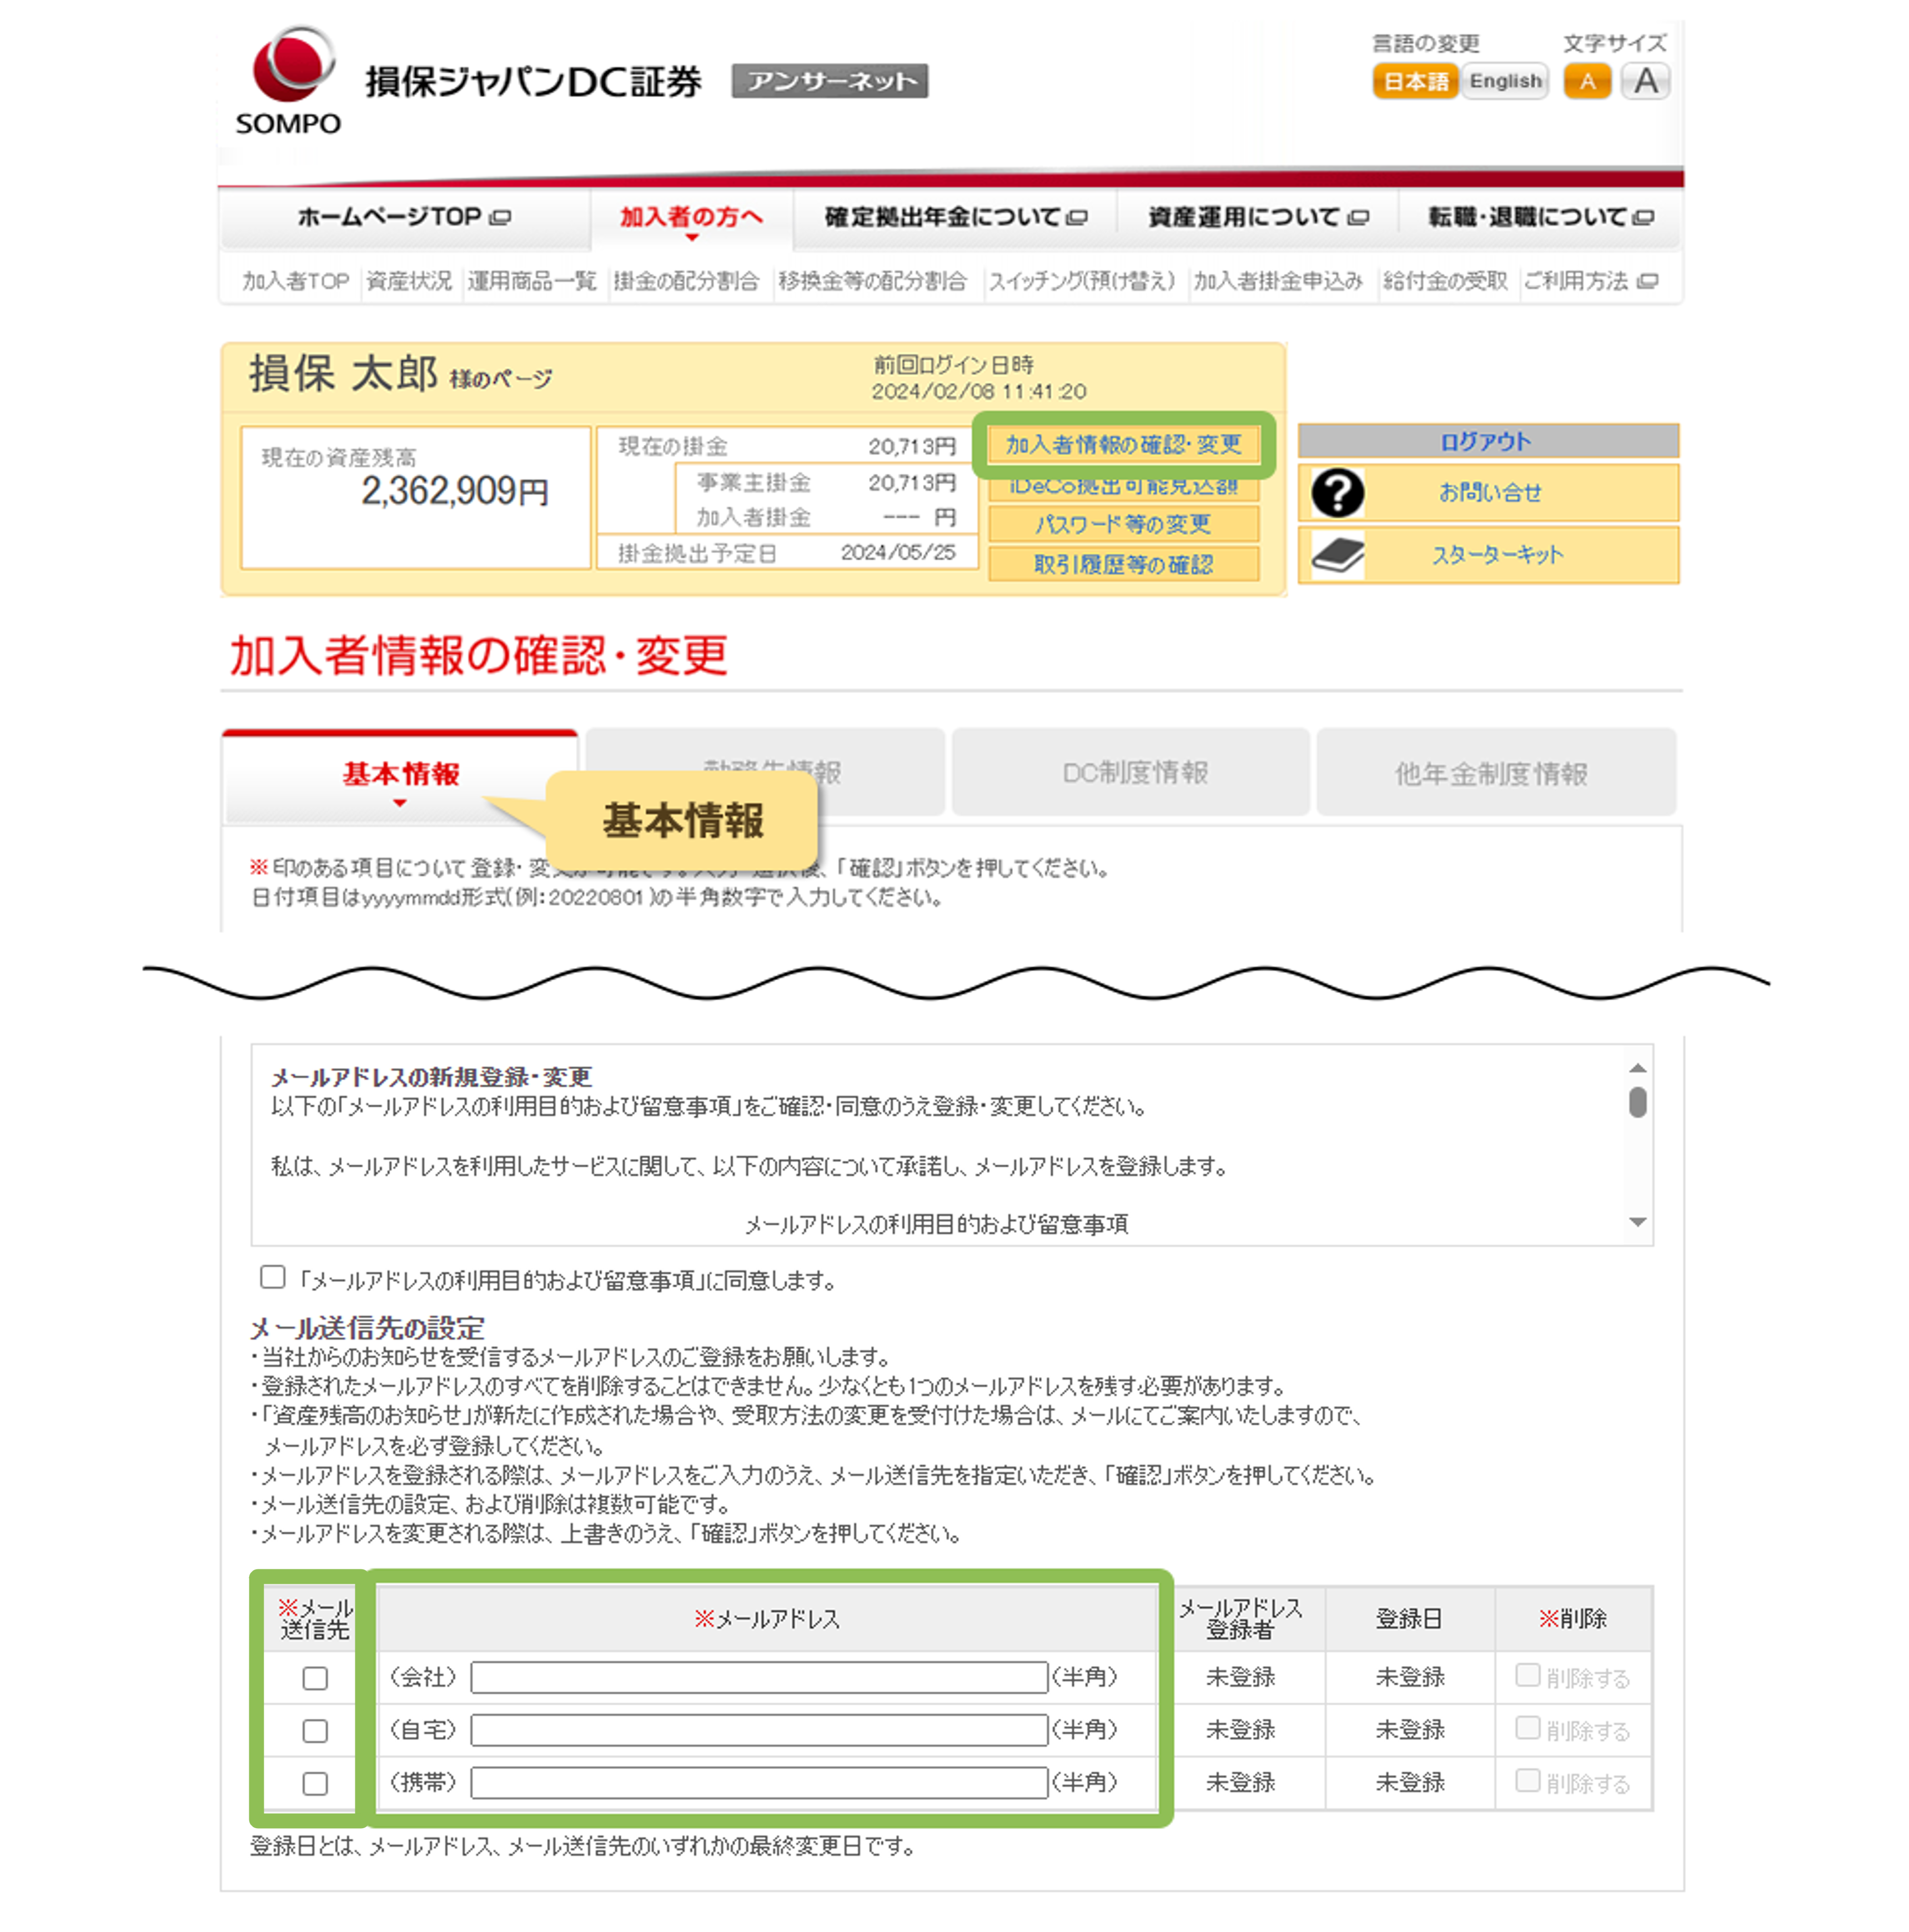Click the starter kit book icon
The image size is (1909, 1932).
(1337, 555)
